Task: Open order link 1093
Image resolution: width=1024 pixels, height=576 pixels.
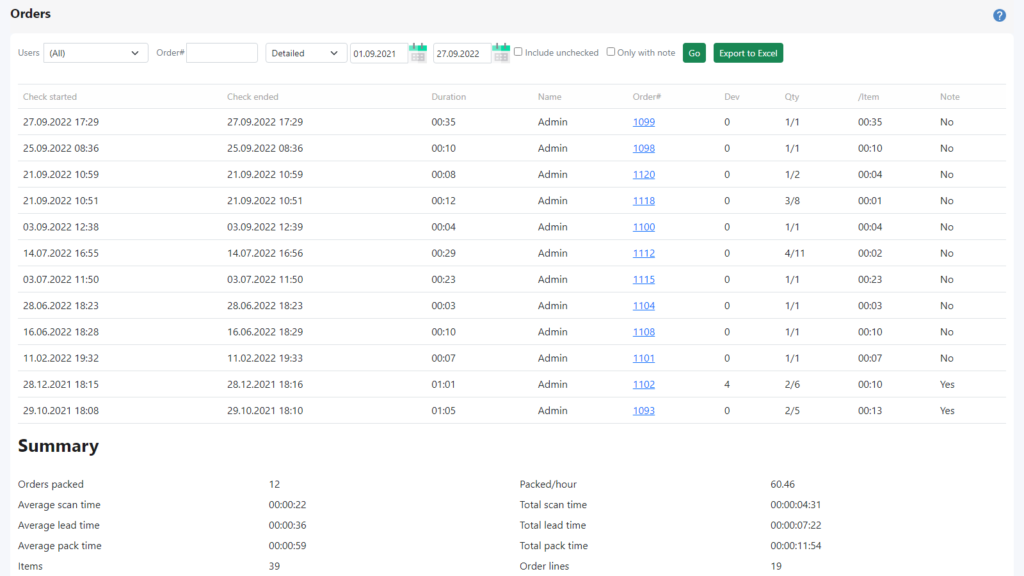Action: (x=643, y=410)
